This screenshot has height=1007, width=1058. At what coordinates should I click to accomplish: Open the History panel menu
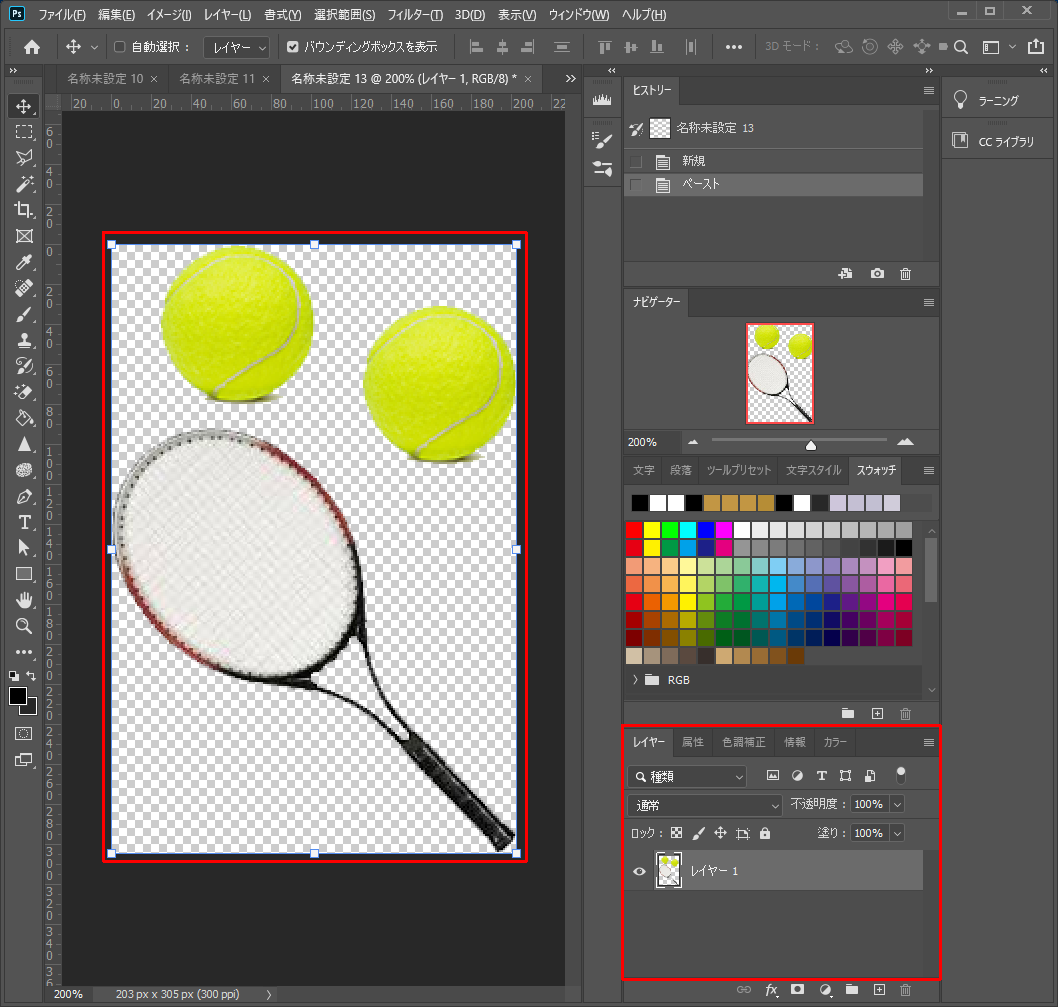tap(928, 90)
